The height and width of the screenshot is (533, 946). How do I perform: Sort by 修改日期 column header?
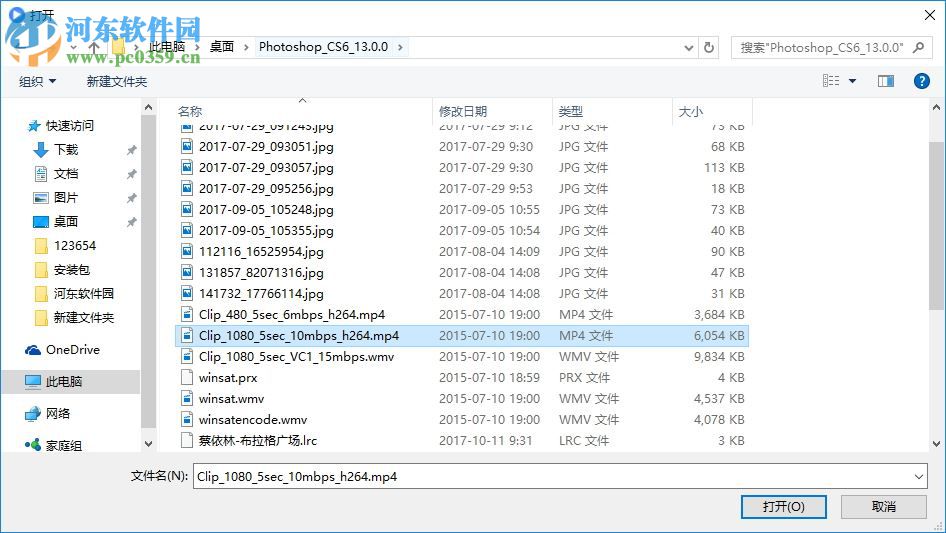tap(462, 111)
